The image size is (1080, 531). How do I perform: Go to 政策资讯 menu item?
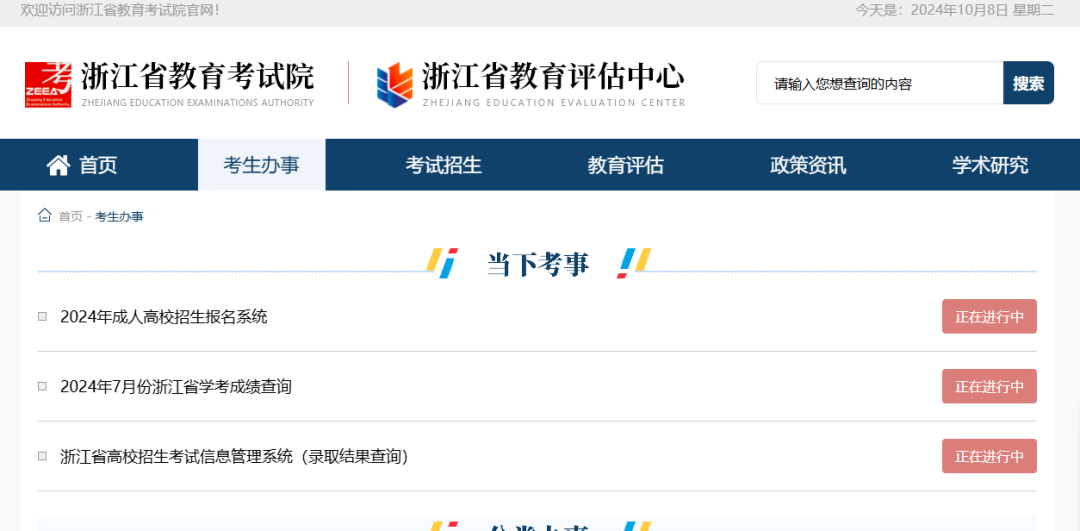(x=808, y=165)
